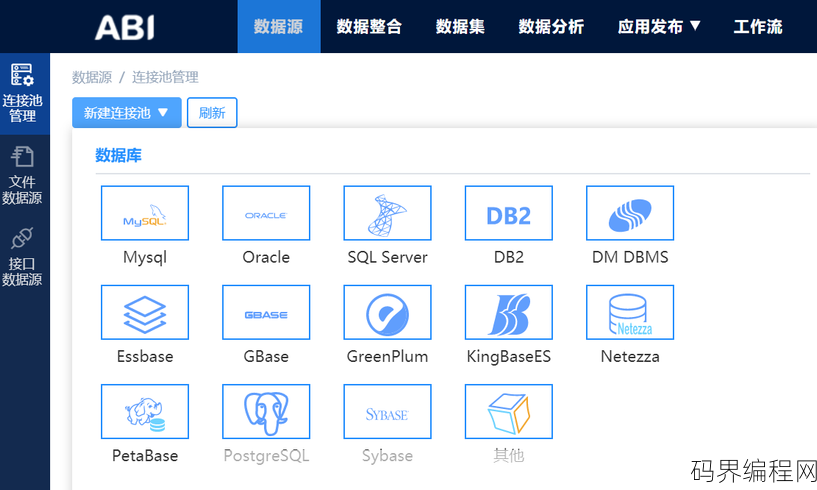
Task: Open 文件数据源 in the sidebar
Action: pos(24,175)
